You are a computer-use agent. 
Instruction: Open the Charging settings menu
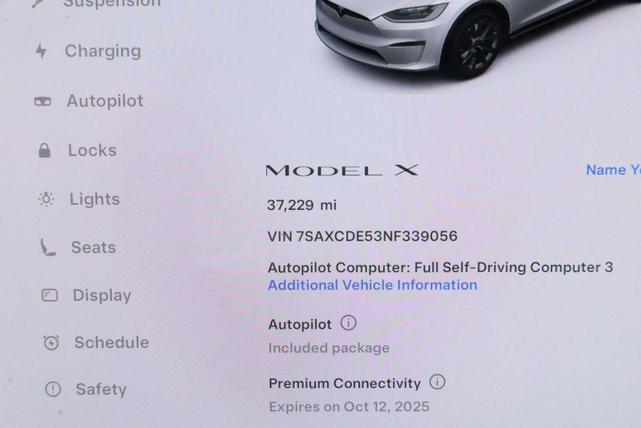103,51
